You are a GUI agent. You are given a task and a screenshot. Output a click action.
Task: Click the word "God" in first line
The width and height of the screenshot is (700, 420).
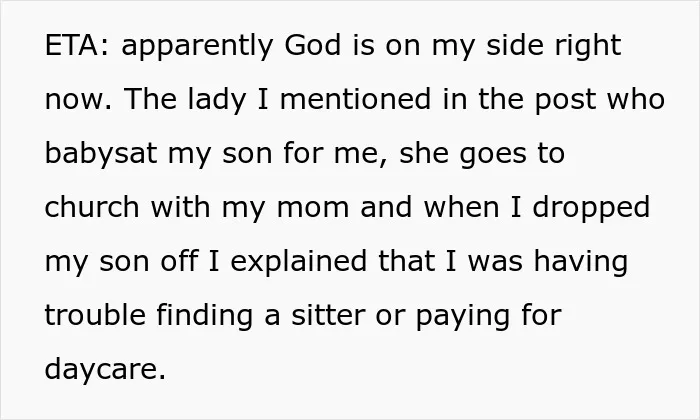pos(312,45)
